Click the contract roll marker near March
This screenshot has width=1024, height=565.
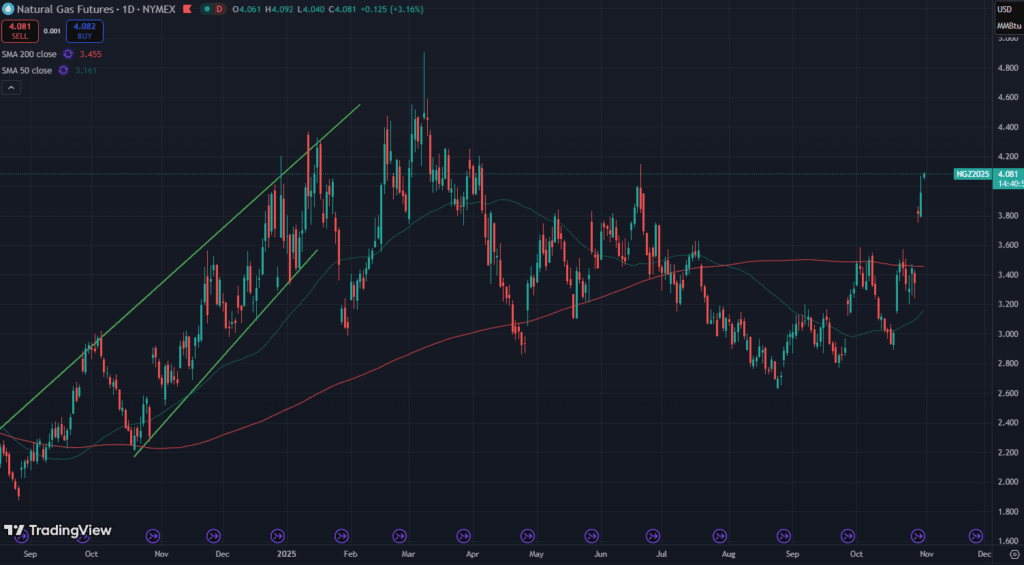pos(400,535)
